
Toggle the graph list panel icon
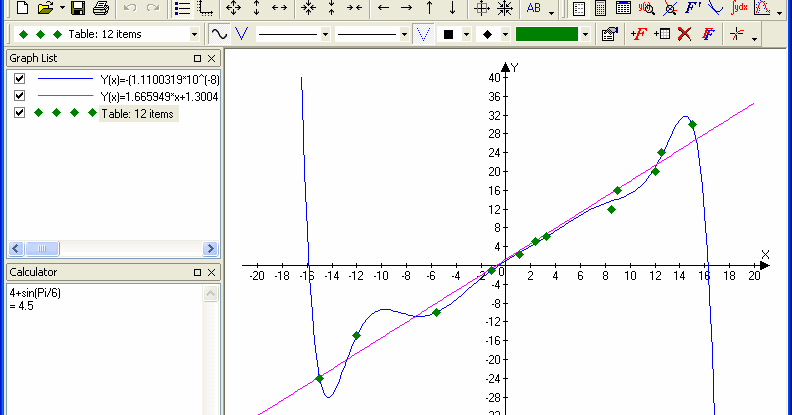(x=182, y=8)
